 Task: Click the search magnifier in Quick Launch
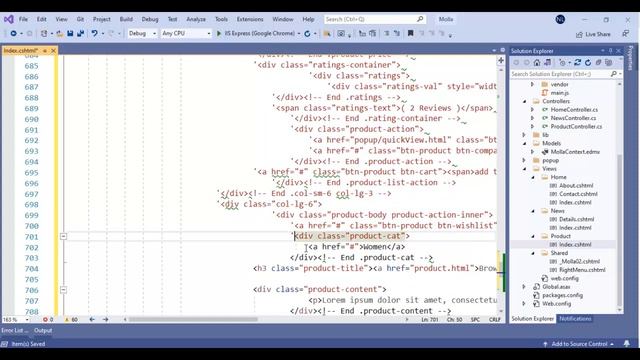click(420, 19)
